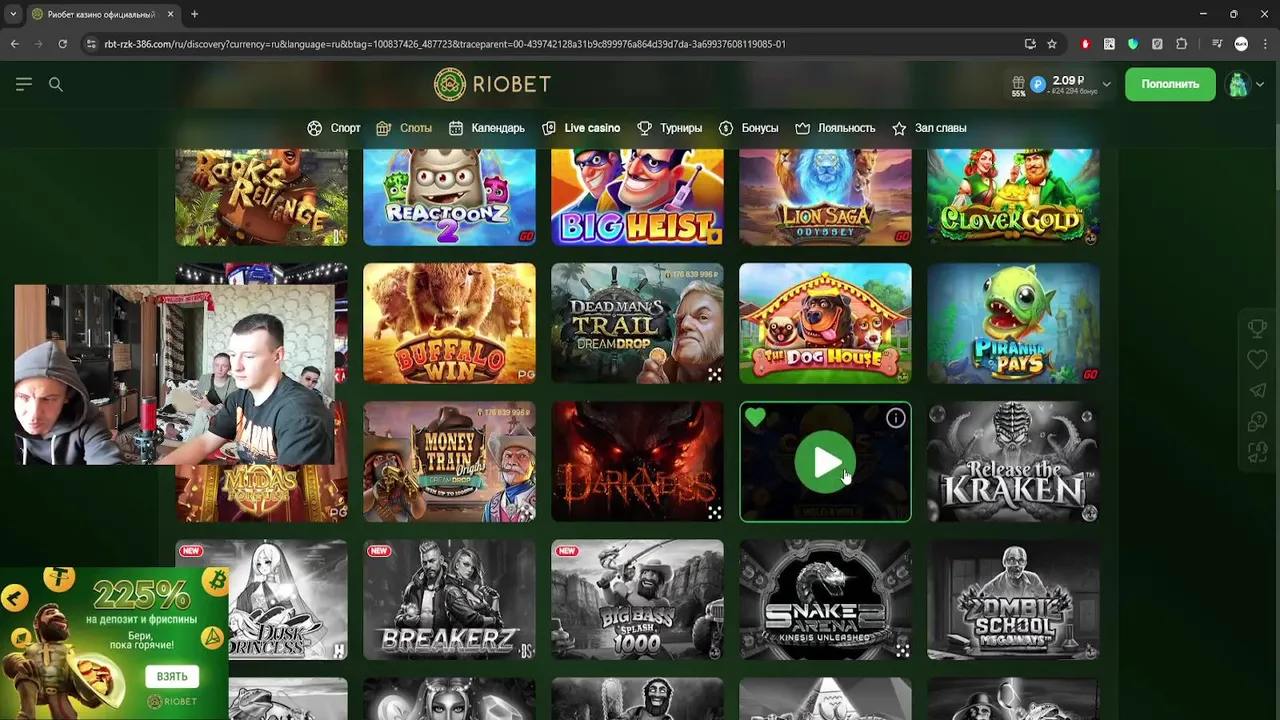Toggle the green heart favorite on the hovered game
Image resolution: width=1280 pixels, height=720 pixels.
point(755,417)
